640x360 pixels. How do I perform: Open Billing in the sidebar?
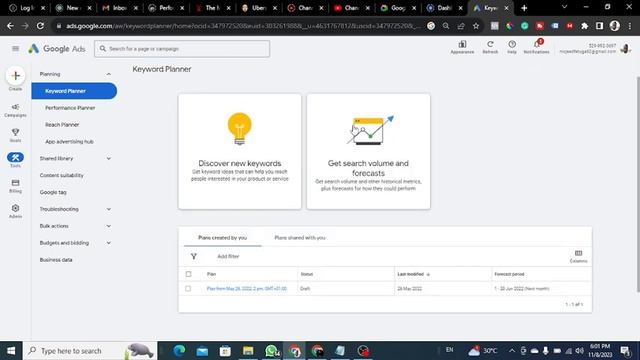coord(16,186)
